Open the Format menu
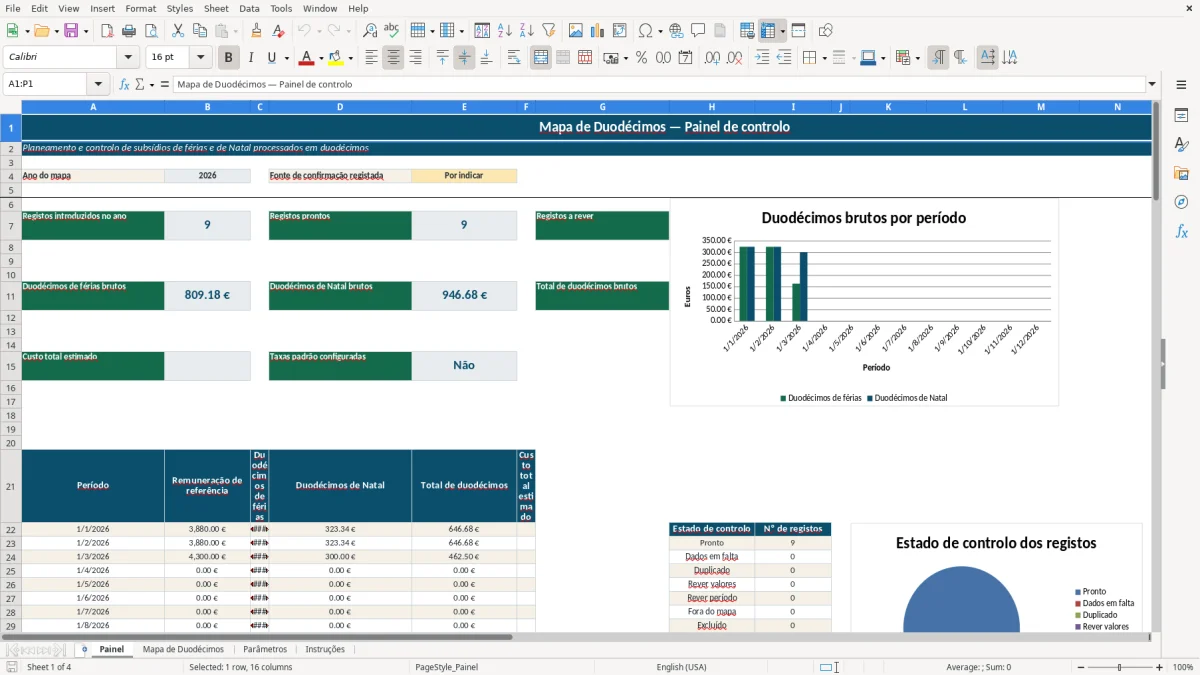The height and width of the screenshot is (675, 1200). 140,8
